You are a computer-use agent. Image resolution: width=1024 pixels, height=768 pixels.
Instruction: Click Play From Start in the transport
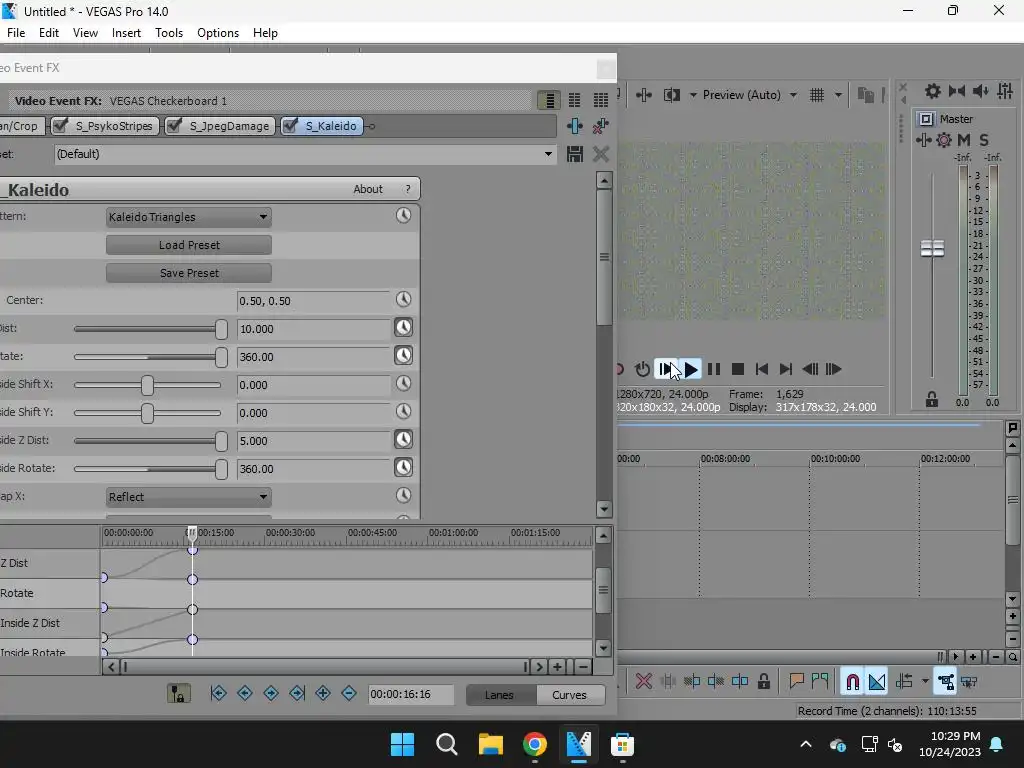pos(666,369)
